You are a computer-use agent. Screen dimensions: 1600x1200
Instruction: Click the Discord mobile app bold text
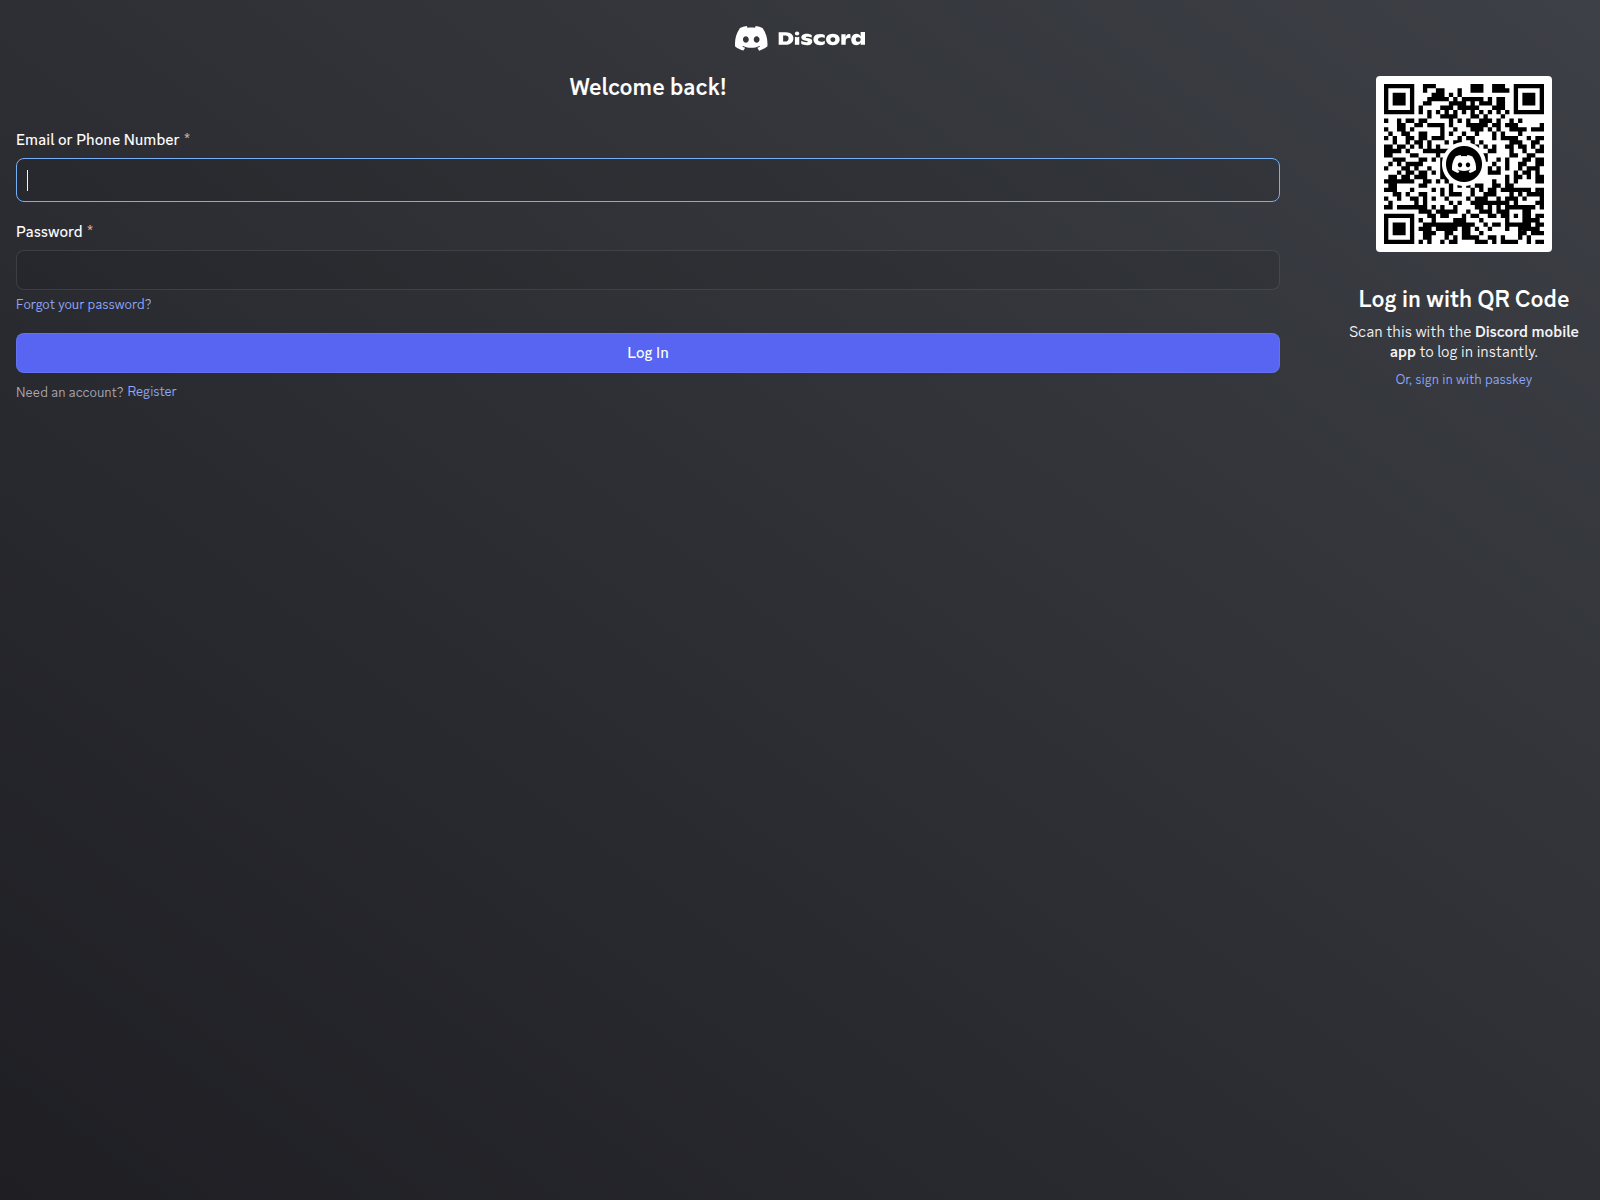pyautogui.click(x=1525, y=331)
